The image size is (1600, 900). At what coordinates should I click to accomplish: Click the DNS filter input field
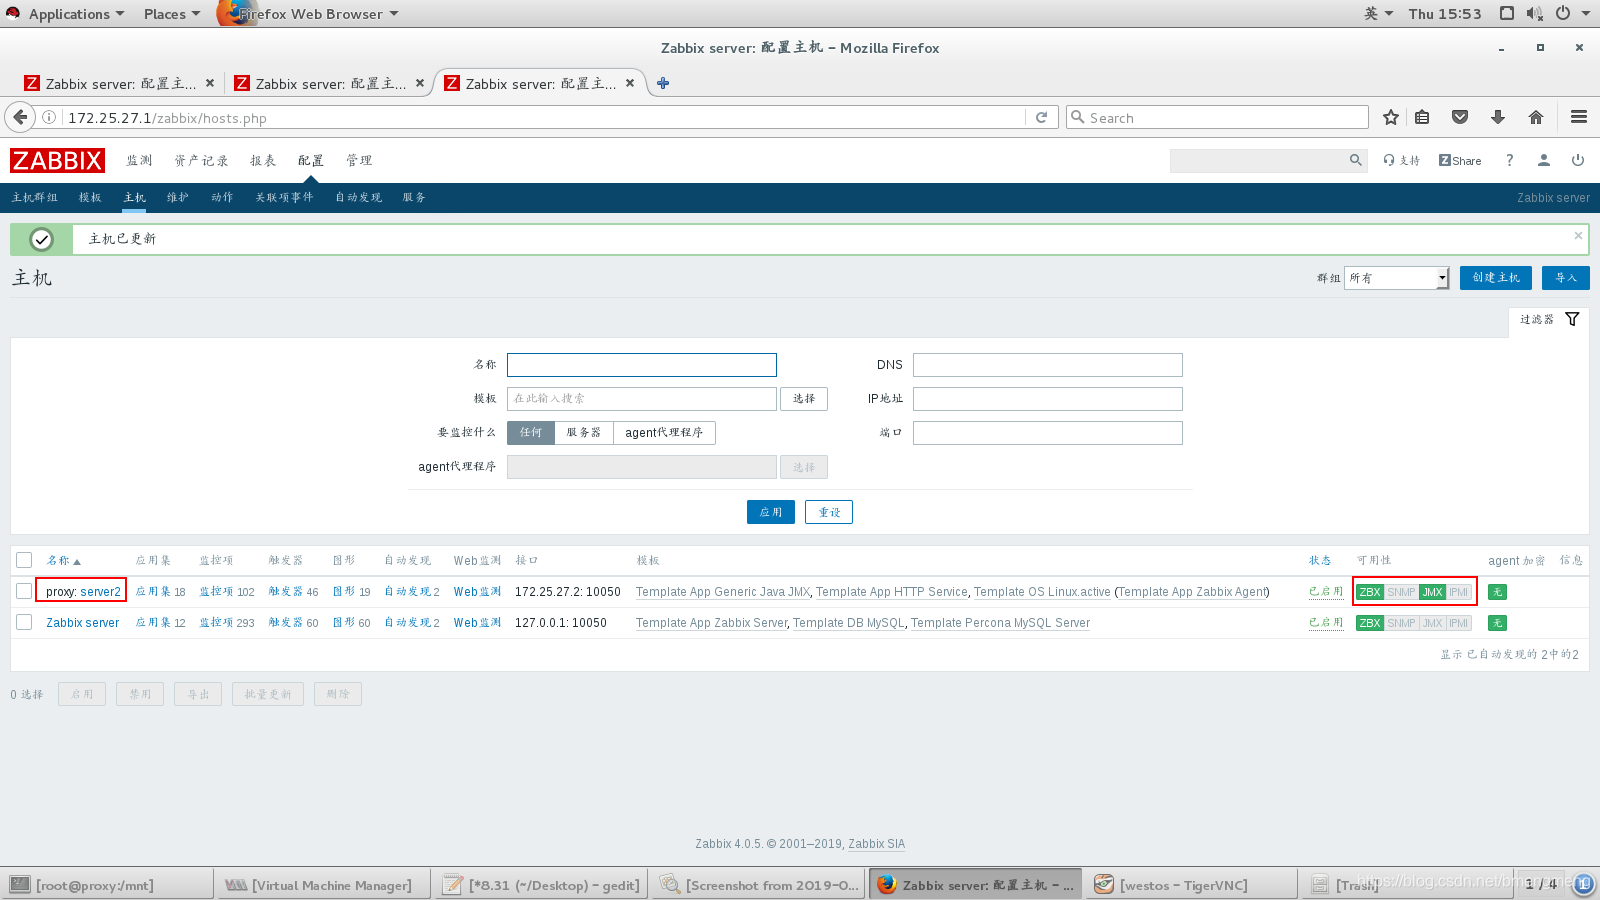click(x=1048, y=365)
